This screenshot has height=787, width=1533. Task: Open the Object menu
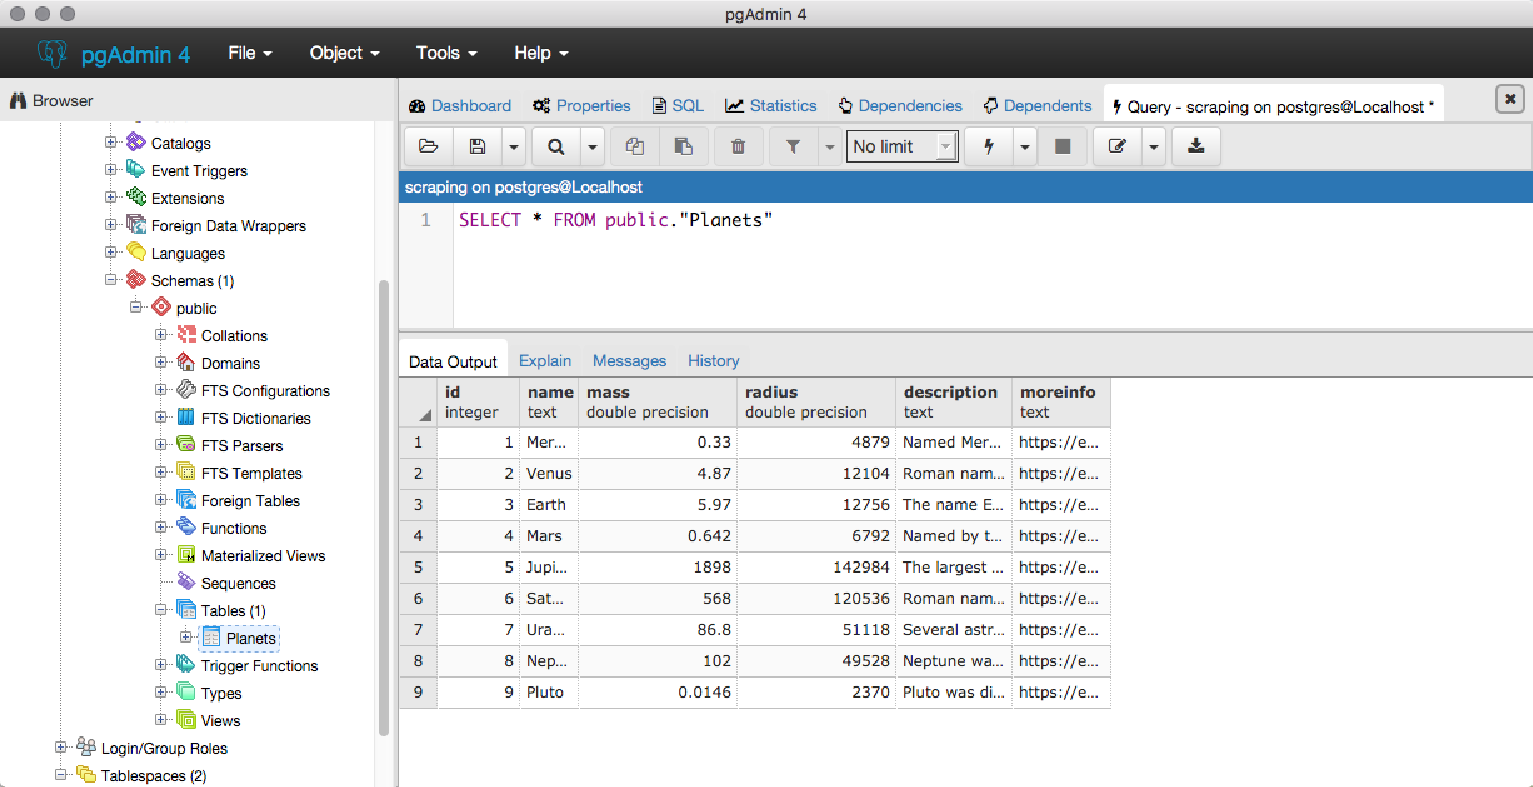point(344,53)
